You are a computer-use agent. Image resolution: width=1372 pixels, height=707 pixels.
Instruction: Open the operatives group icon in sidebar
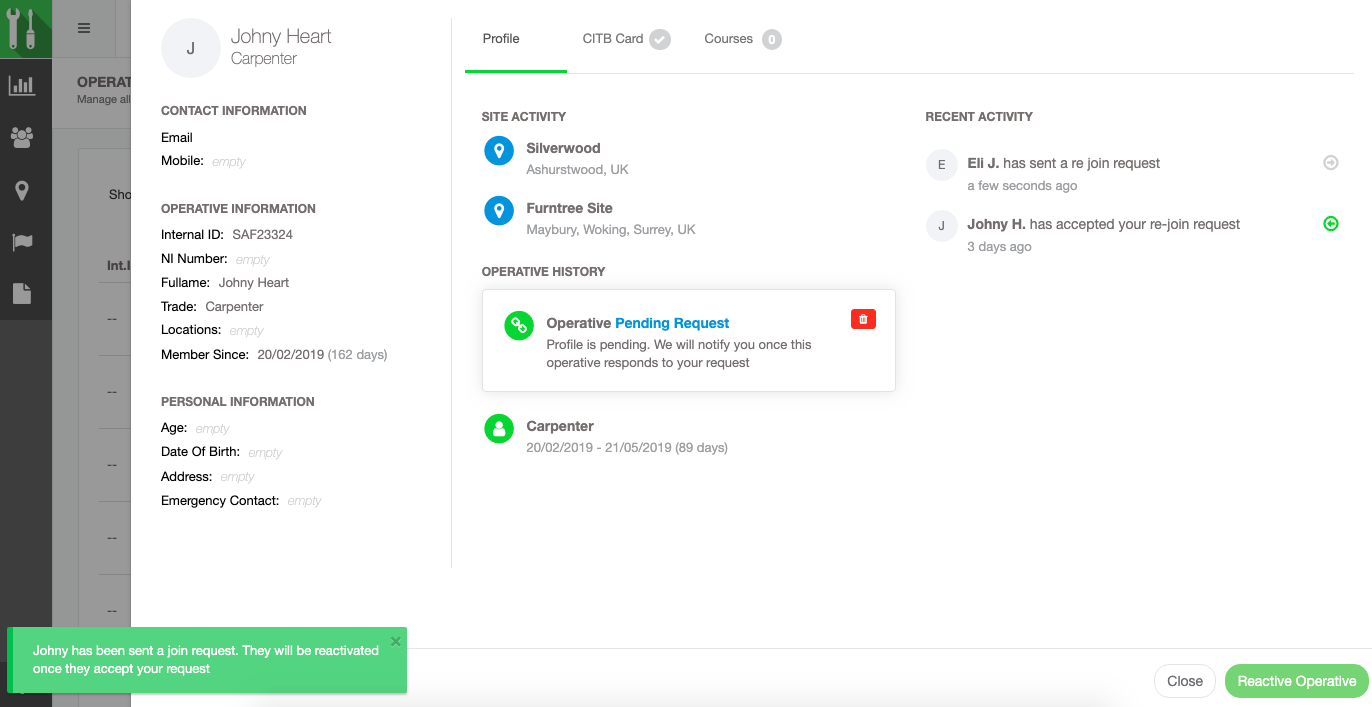pos(21,137)
